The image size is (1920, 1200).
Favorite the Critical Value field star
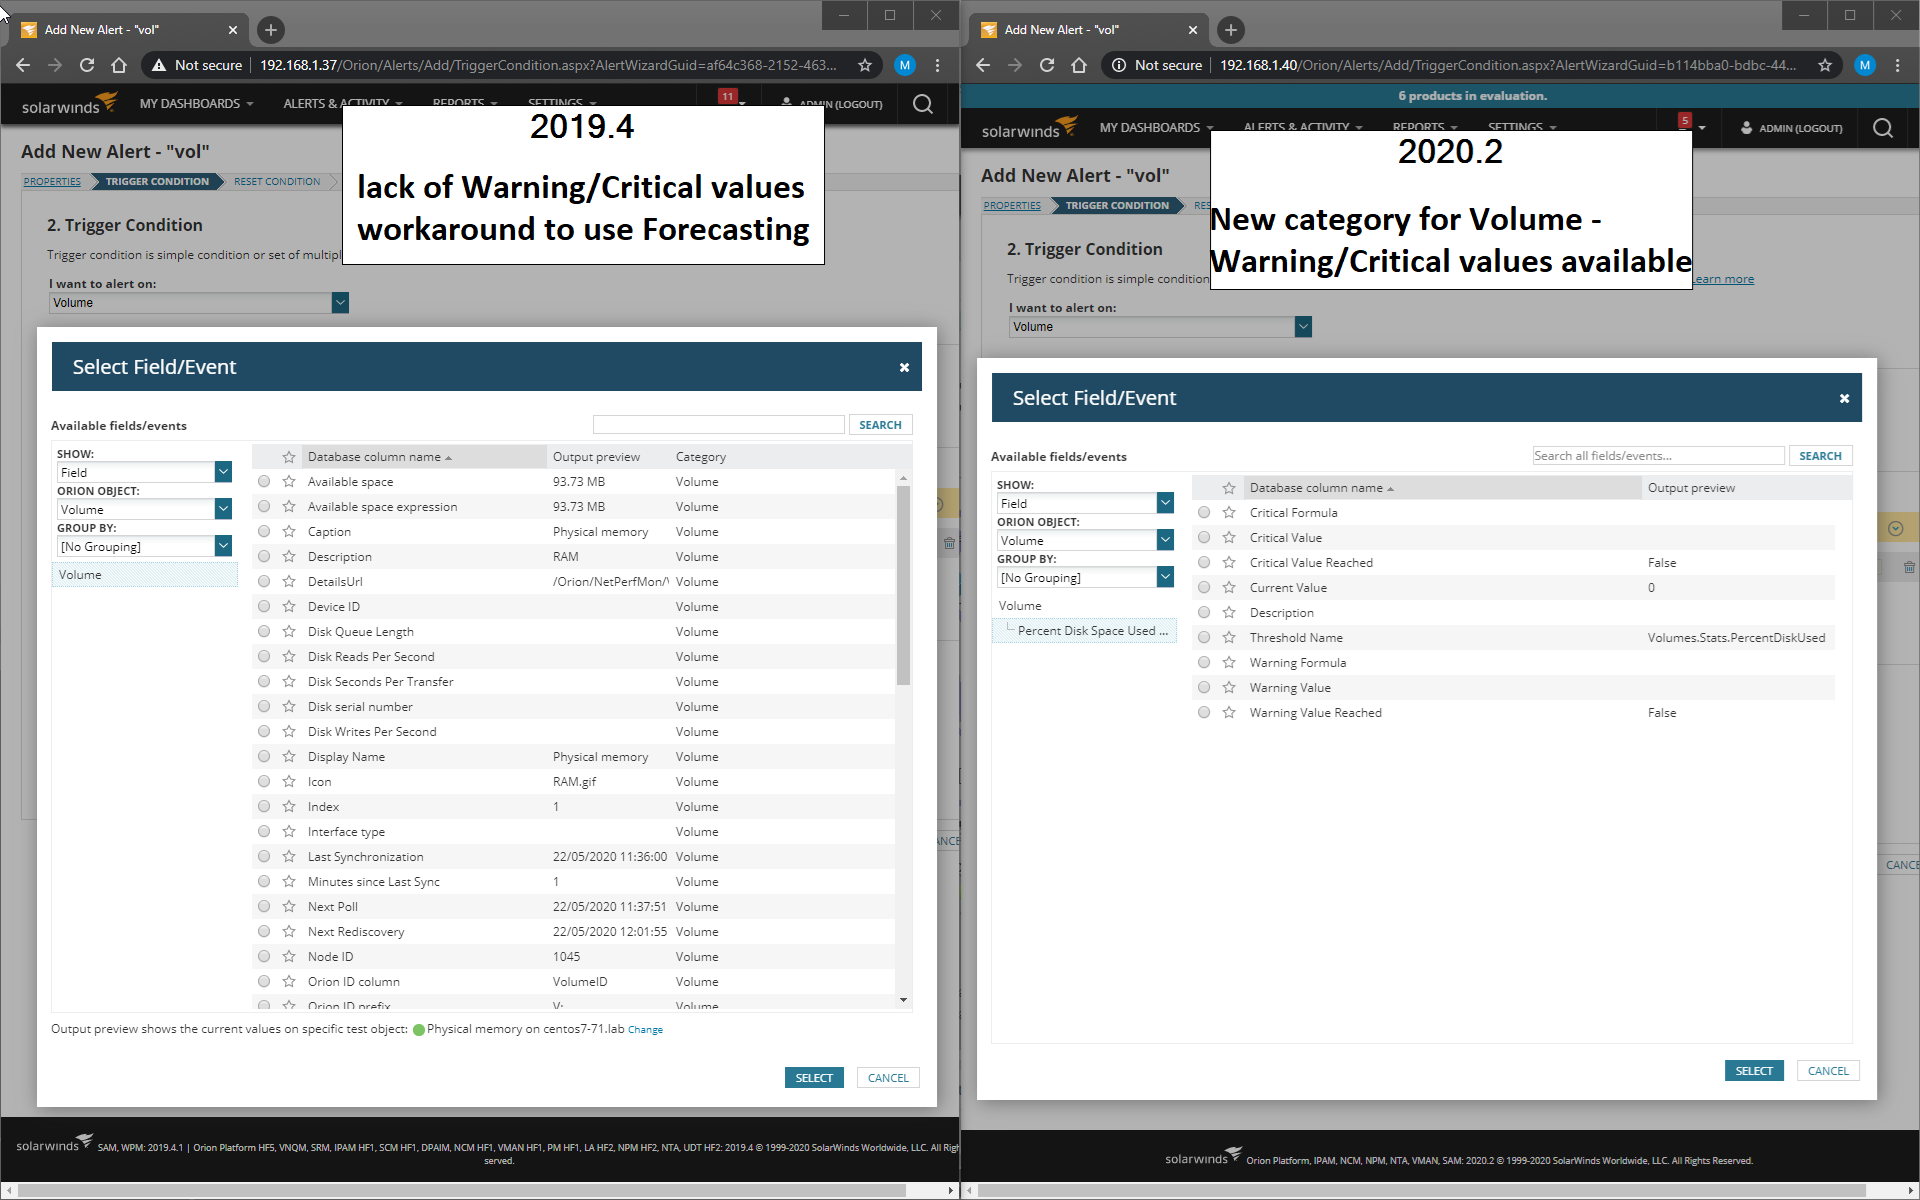[x=1229, y=538]
